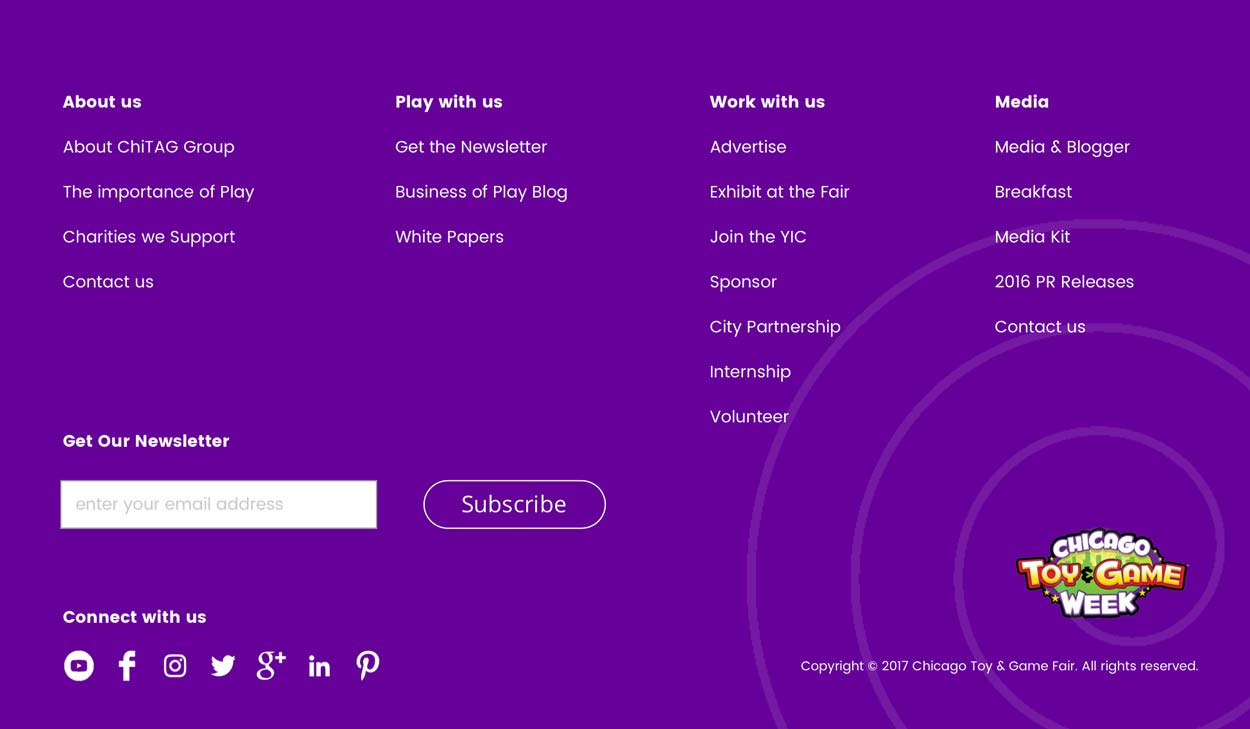Open the Google Plus icon

tap(271, 666)
